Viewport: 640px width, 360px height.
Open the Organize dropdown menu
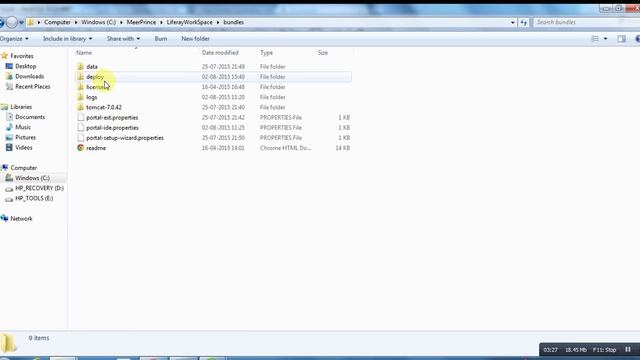tap(14, 39)
